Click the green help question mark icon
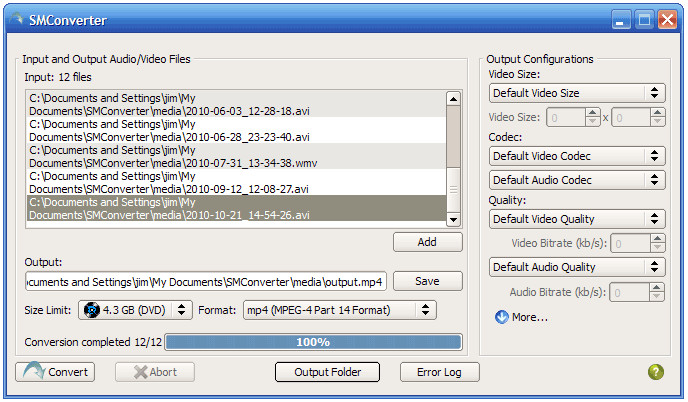Image resolution: width=688 pixels, height=402 pixels. 656,372
